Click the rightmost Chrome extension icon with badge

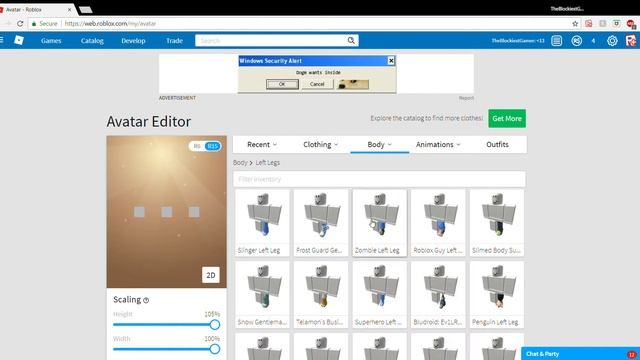(x=631, y=24)
